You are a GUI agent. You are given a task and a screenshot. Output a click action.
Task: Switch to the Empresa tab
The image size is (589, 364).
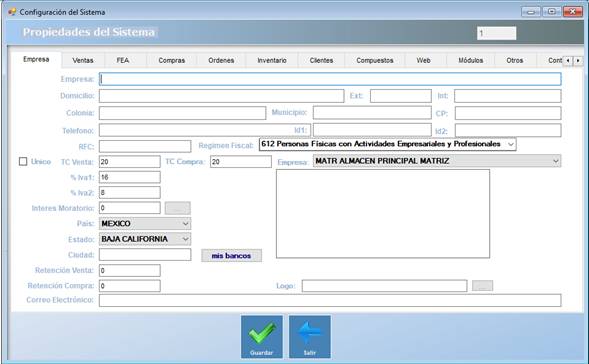pos(36,59)
